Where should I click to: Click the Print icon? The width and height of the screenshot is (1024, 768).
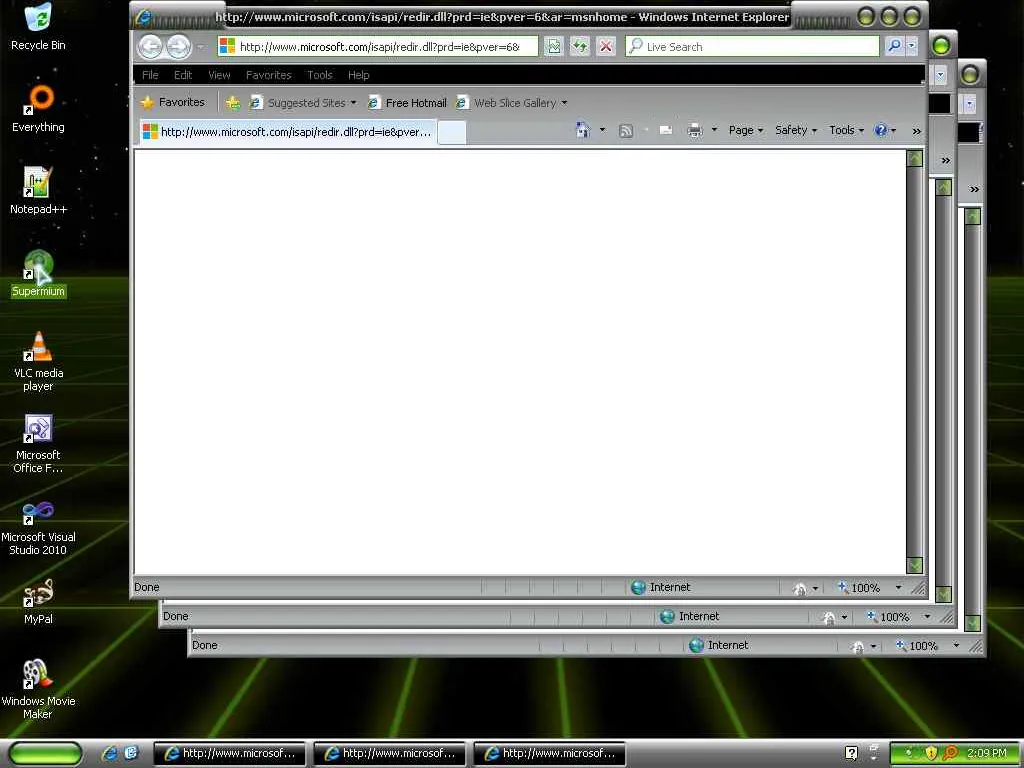click(x=695, y=131)
